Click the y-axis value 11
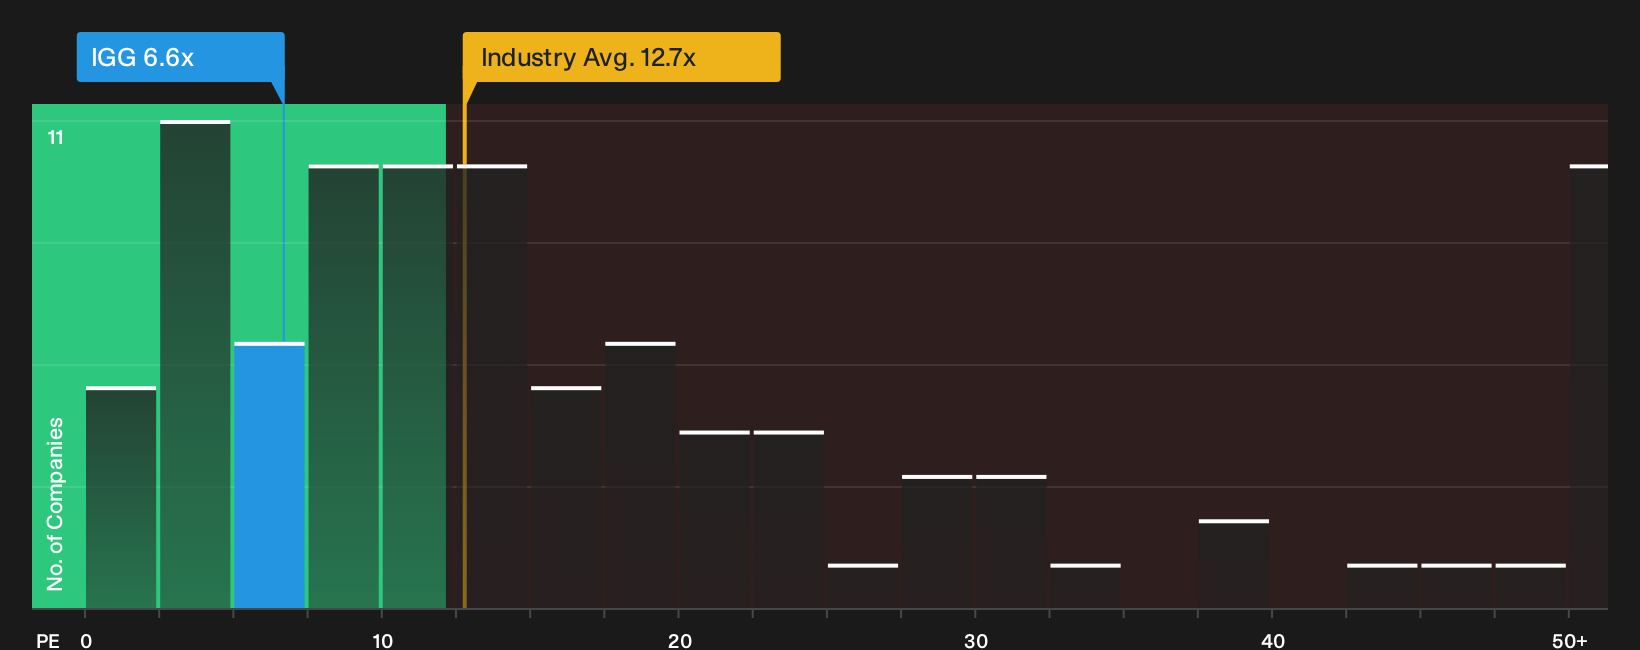Screen dimensions: 1640x650 point(56,137)
